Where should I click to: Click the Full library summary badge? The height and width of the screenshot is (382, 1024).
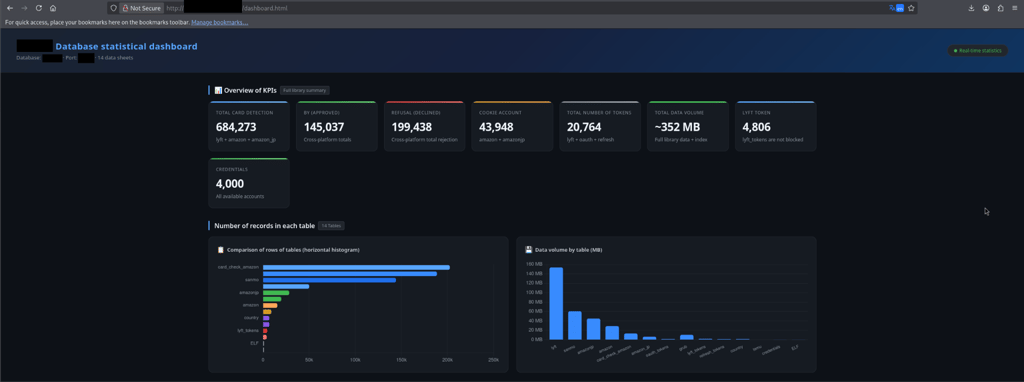pyautogui.click(x=306, y=90)
